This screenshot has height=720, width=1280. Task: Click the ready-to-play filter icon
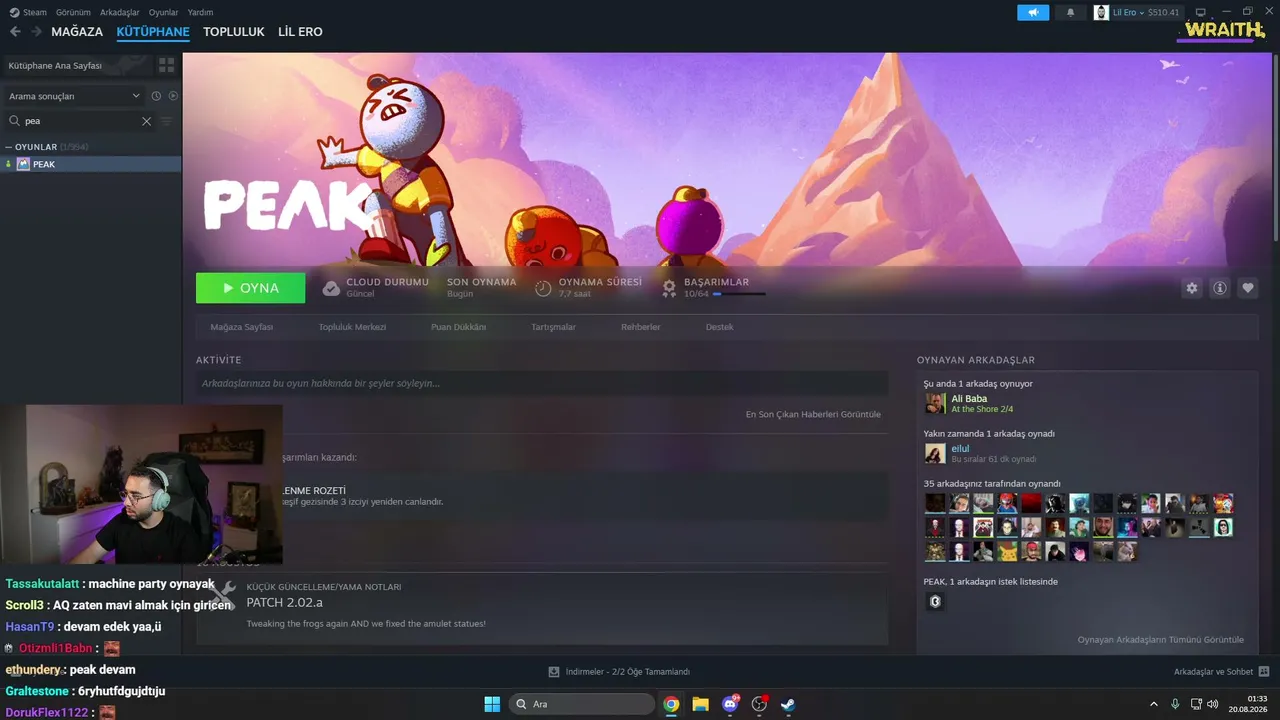(173, 96)
